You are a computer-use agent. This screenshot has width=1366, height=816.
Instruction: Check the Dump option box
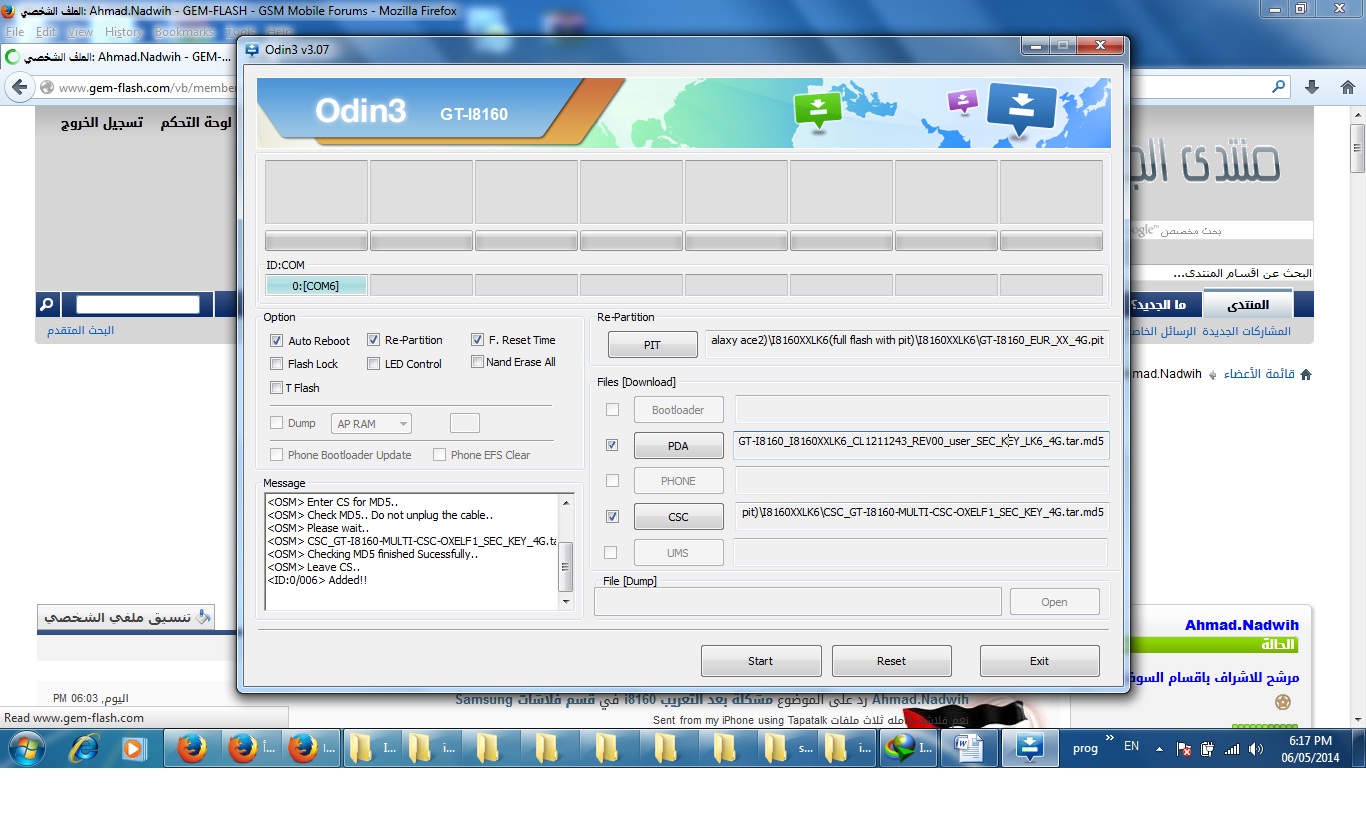(x=277, y=424)
